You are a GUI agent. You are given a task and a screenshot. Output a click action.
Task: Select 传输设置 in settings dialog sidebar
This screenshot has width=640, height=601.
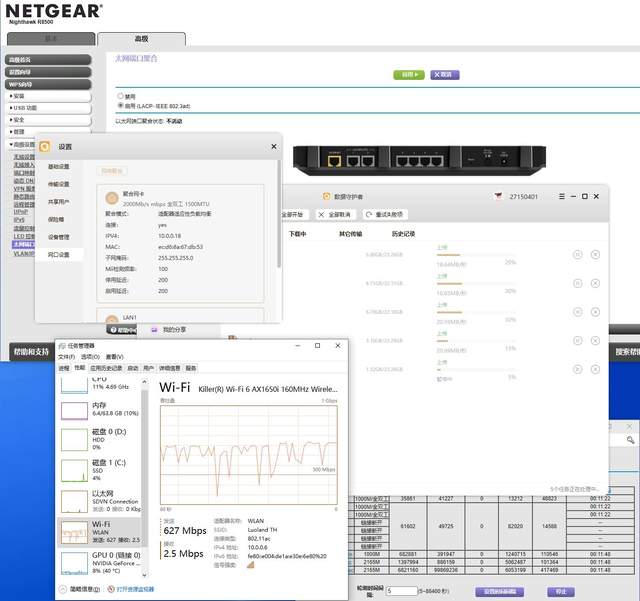59,184
